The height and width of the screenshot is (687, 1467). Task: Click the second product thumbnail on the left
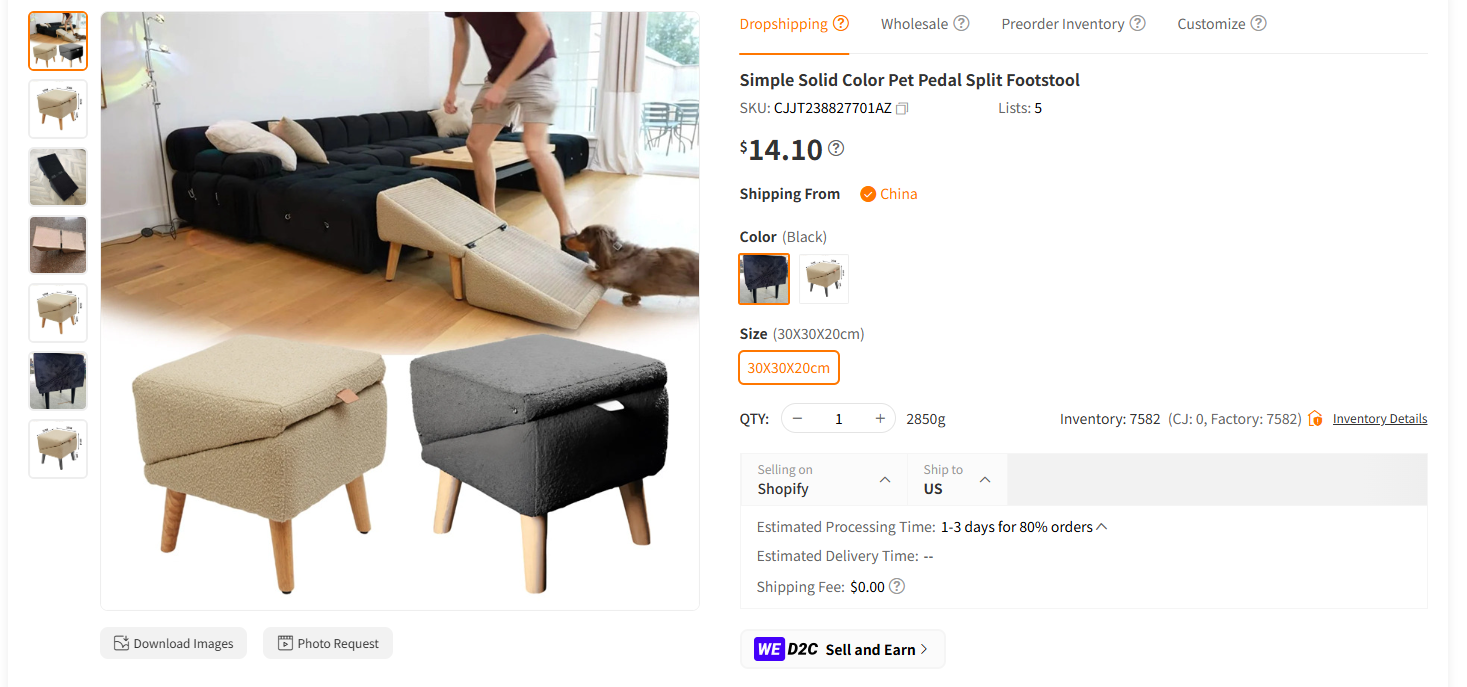click(x=57, y=109)
